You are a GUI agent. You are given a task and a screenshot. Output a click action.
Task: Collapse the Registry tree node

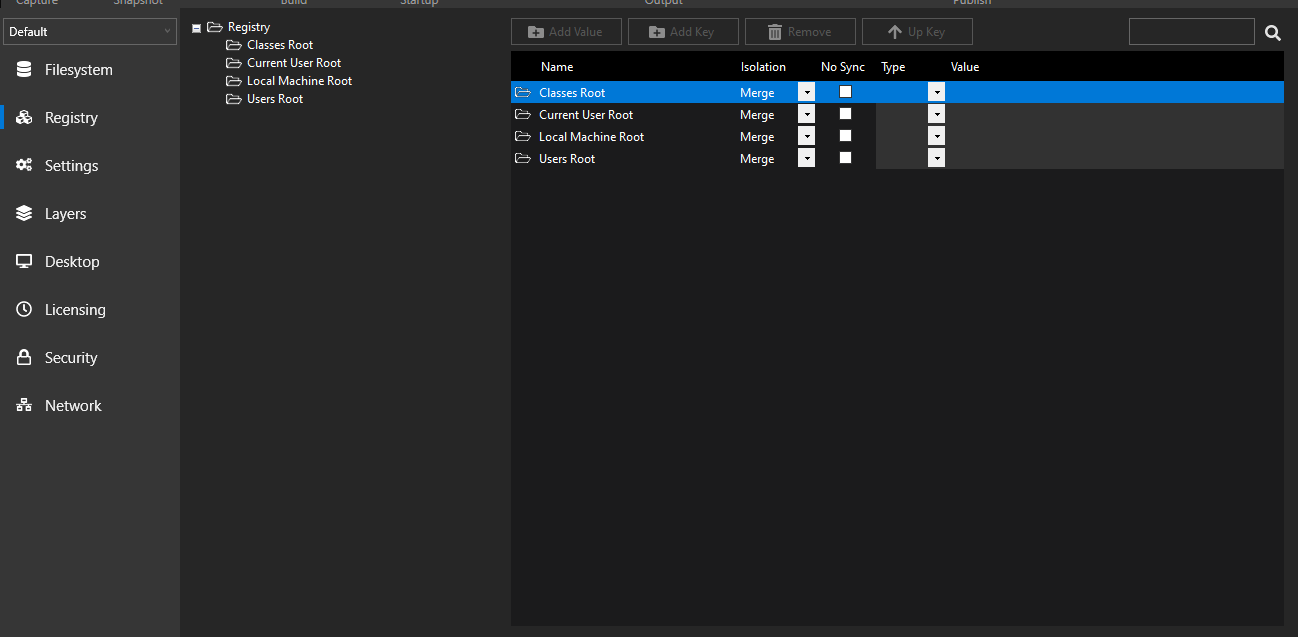pyautogui.click(x=196, y=26)
